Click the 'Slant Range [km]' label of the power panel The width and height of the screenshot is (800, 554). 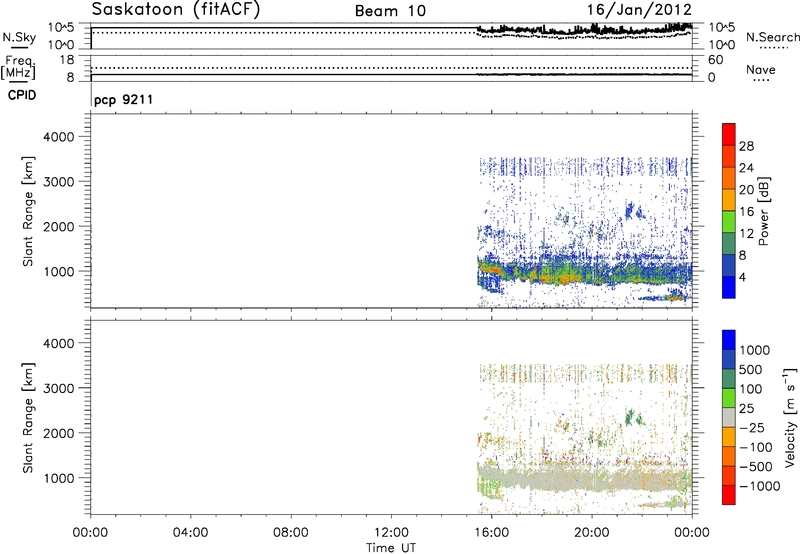coord(28,211)
